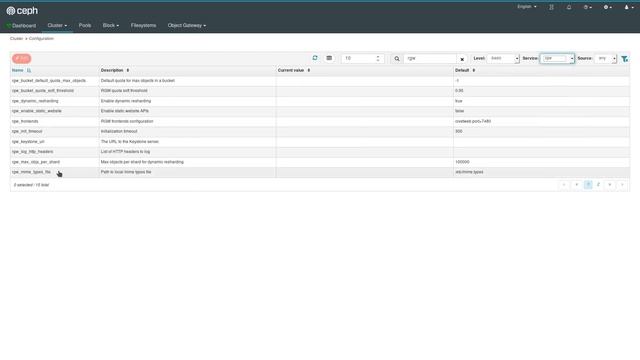Open the English language dropdown
The height and width of the screenshot is (360, 640).
527,7
